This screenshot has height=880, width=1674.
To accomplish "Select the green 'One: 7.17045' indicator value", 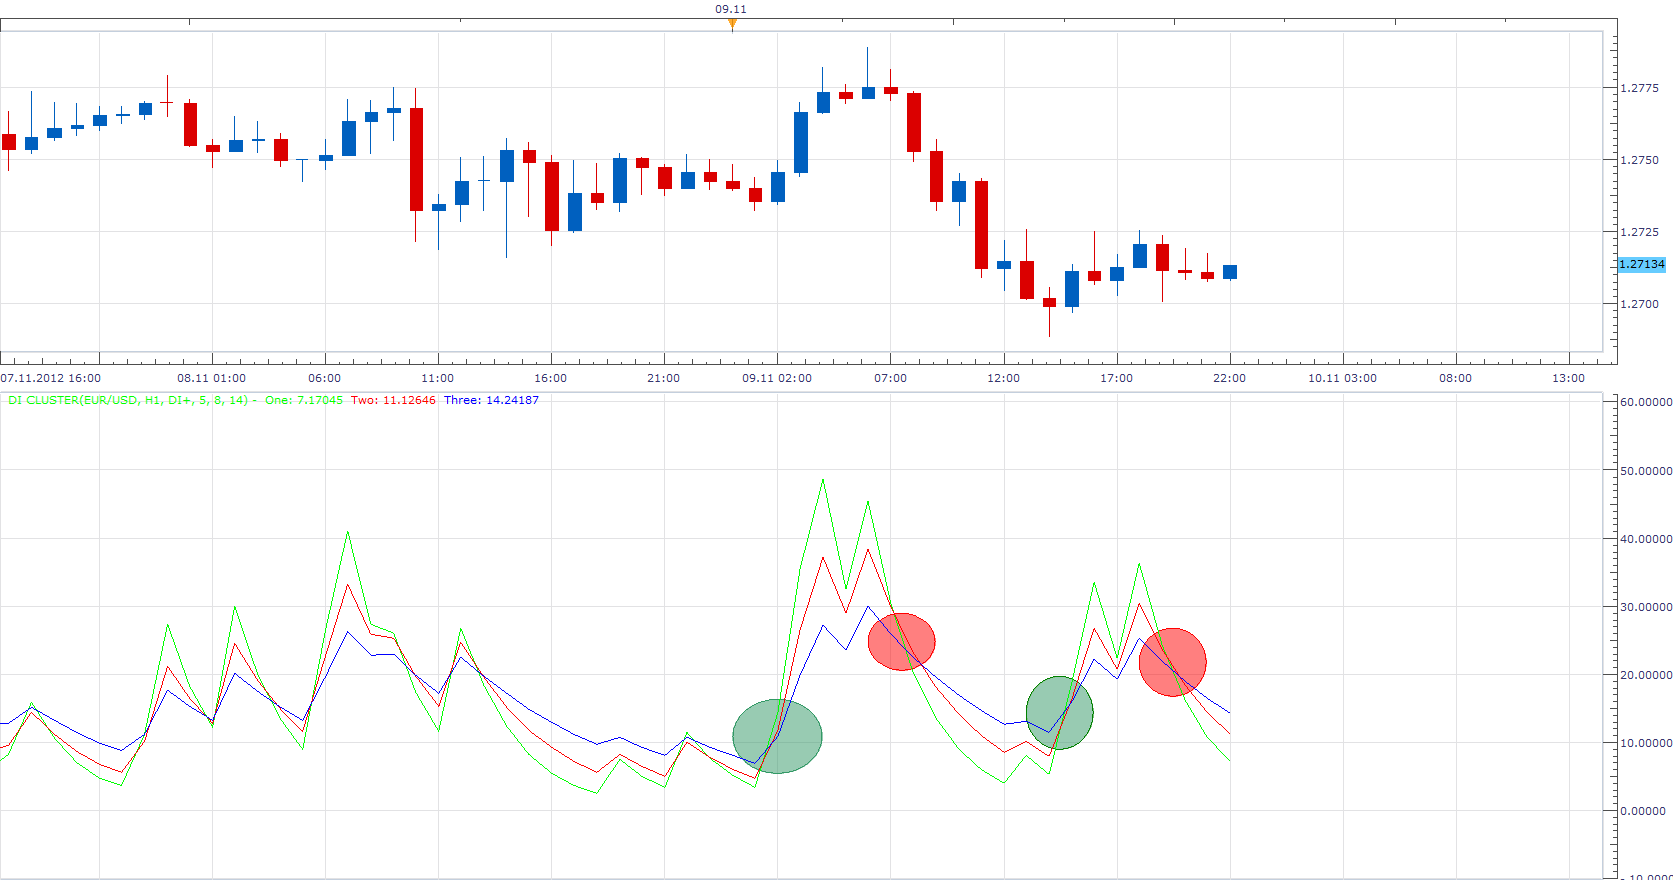I will [x=303, y=400].
